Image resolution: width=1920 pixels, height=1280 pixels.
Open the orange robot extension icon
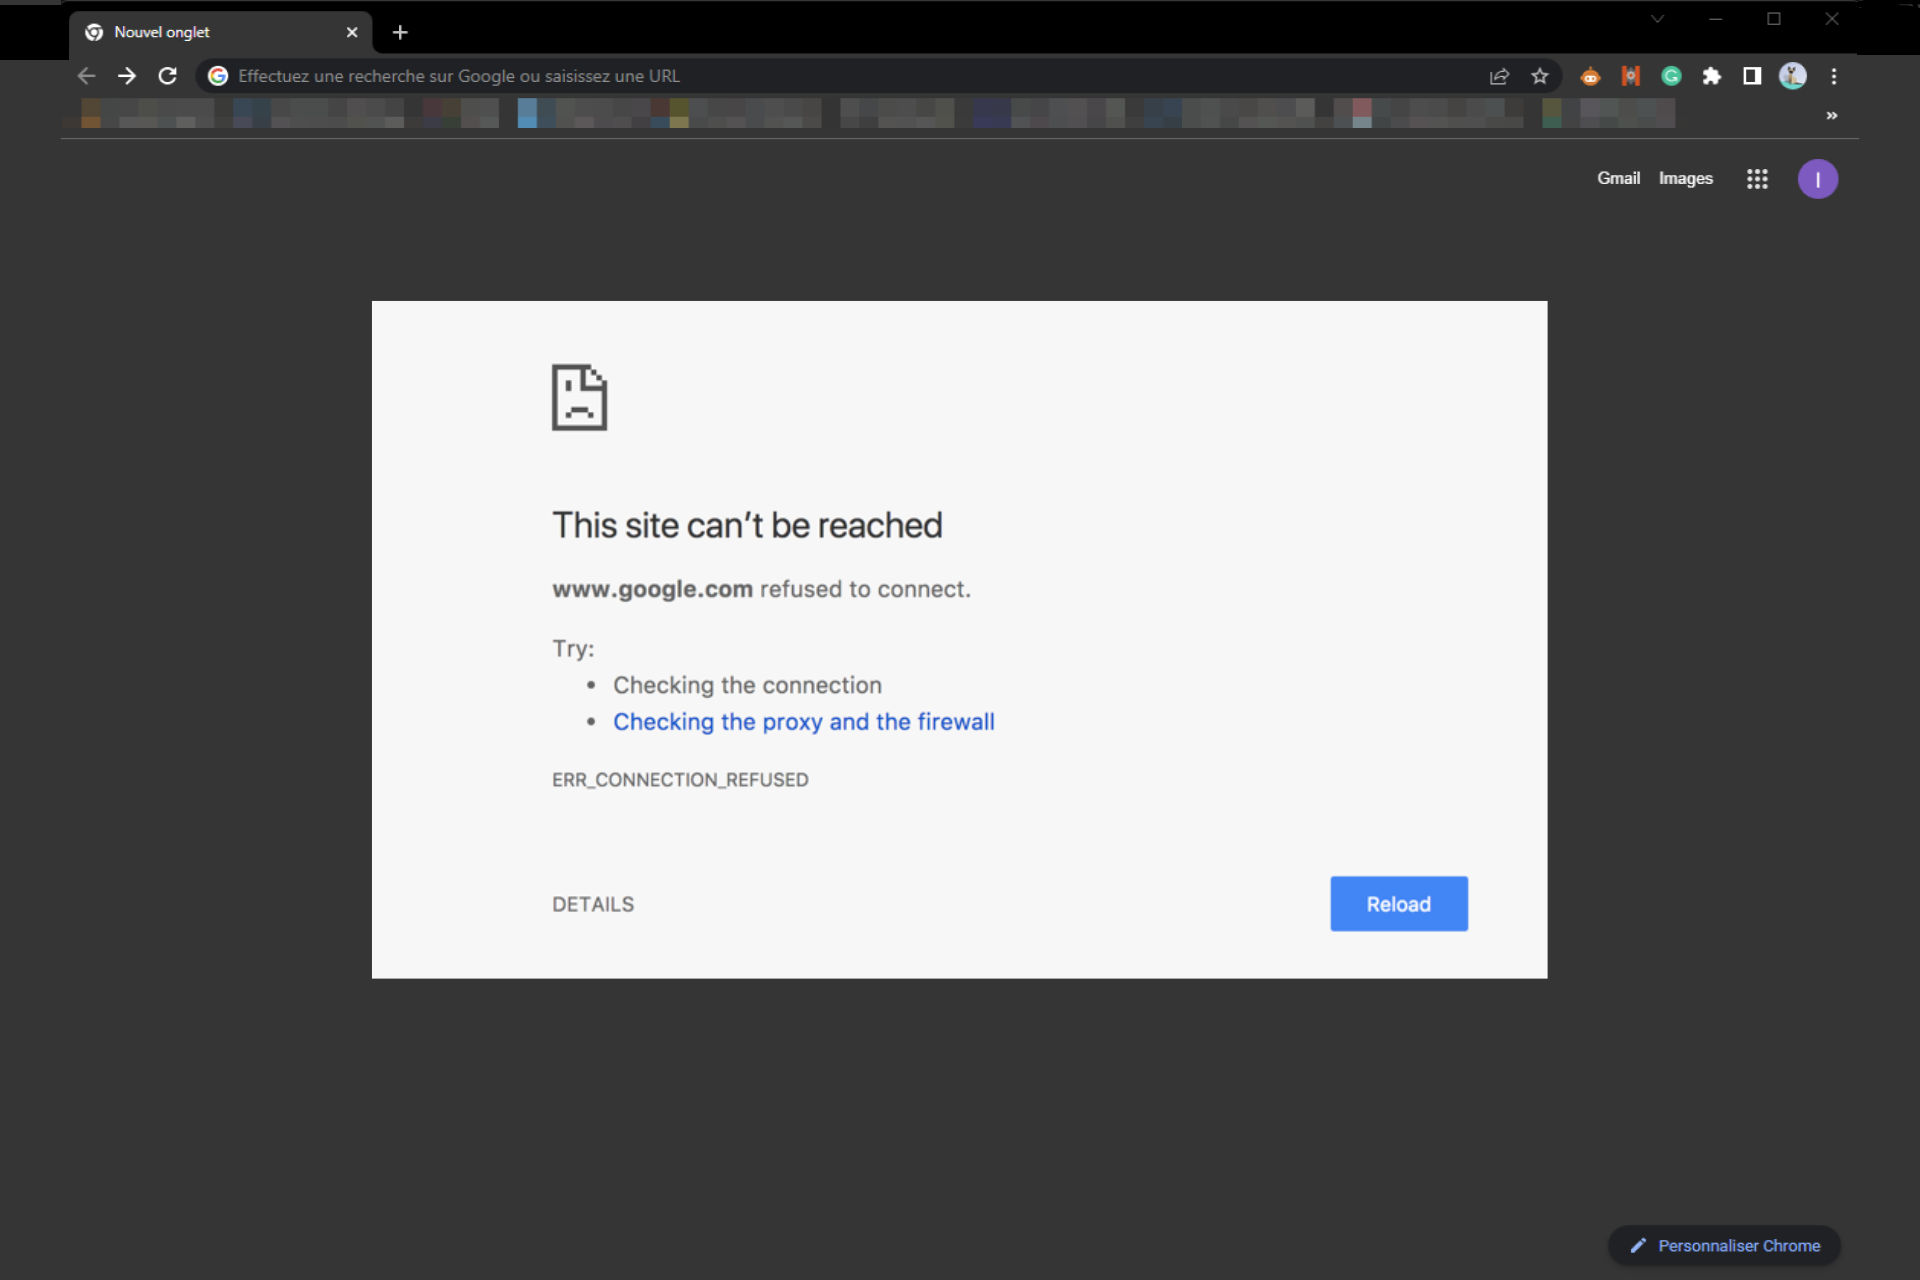(x=1590, y=76)
